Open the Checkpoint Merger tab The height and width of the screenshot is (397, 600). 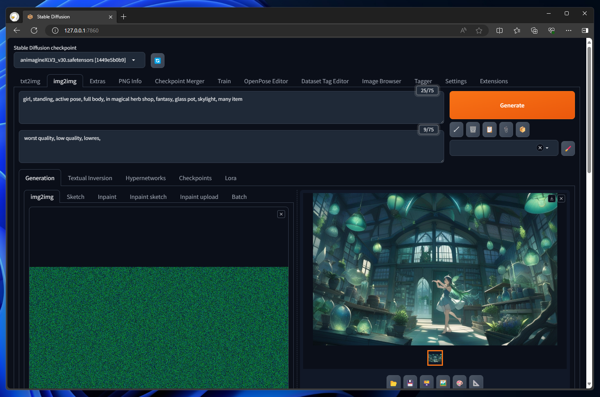tap(179, 81)
